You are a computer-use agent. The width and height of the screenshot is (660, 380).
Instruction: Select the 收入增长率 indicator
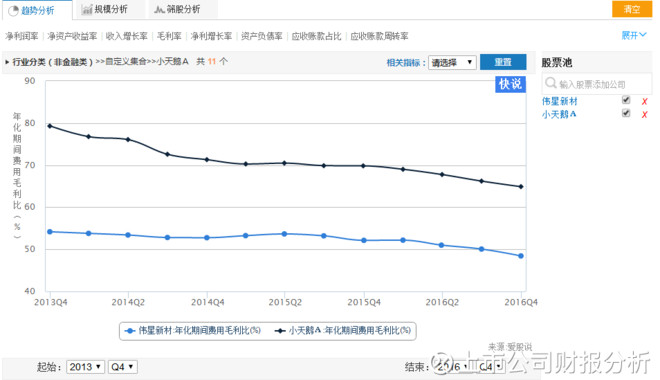tap(127, 36)
